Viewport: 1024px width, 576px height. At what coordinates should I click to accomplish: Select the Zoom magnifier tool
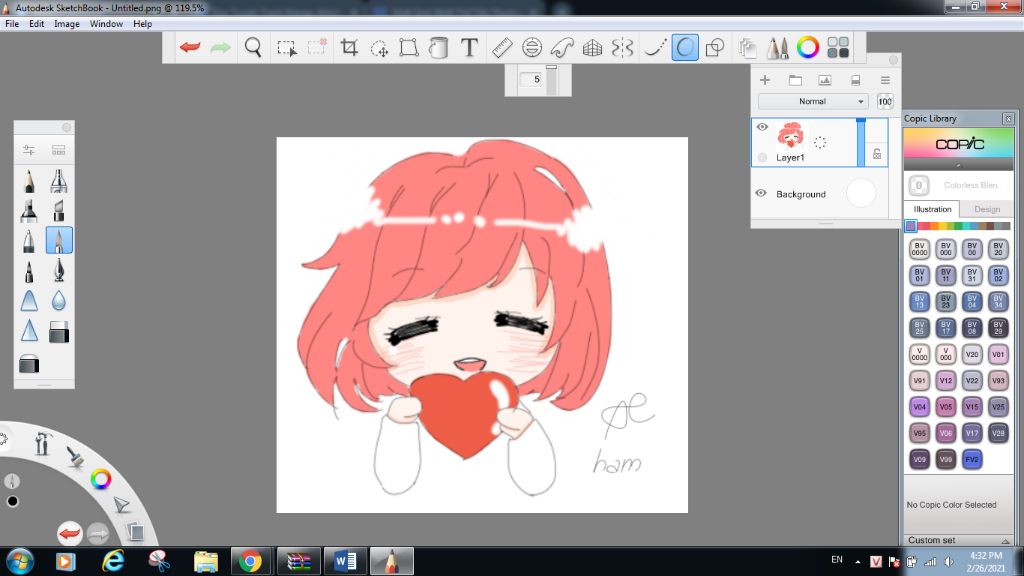(253, 47)
